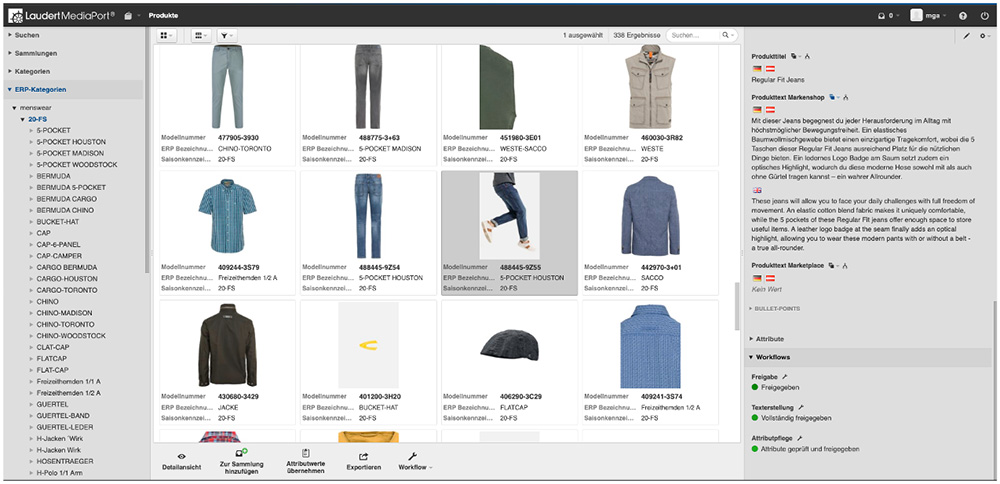Select the German flag under Produkttitel
The width and height of the screenshot is (1000, 484).
757,68
